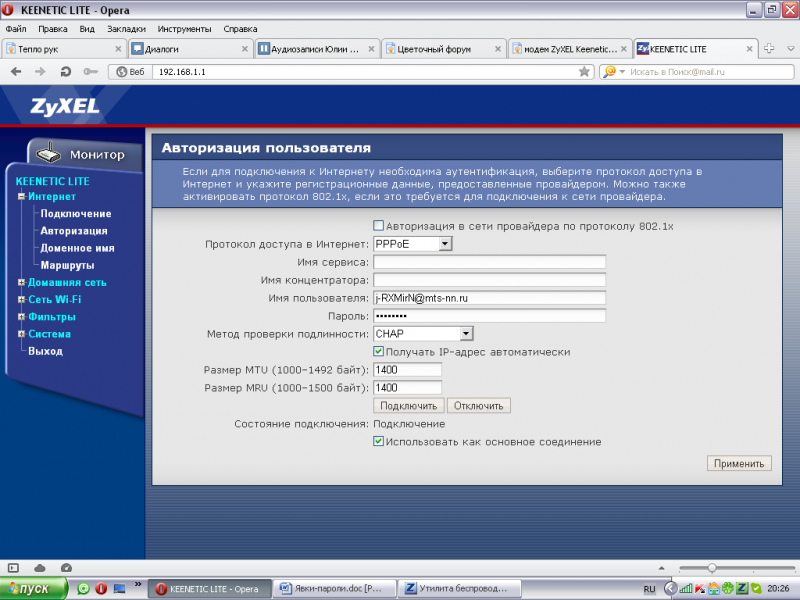Screen dimensions: 800x600
Task: Click the Веб globe badge in address bar
Action: [131, 72]
